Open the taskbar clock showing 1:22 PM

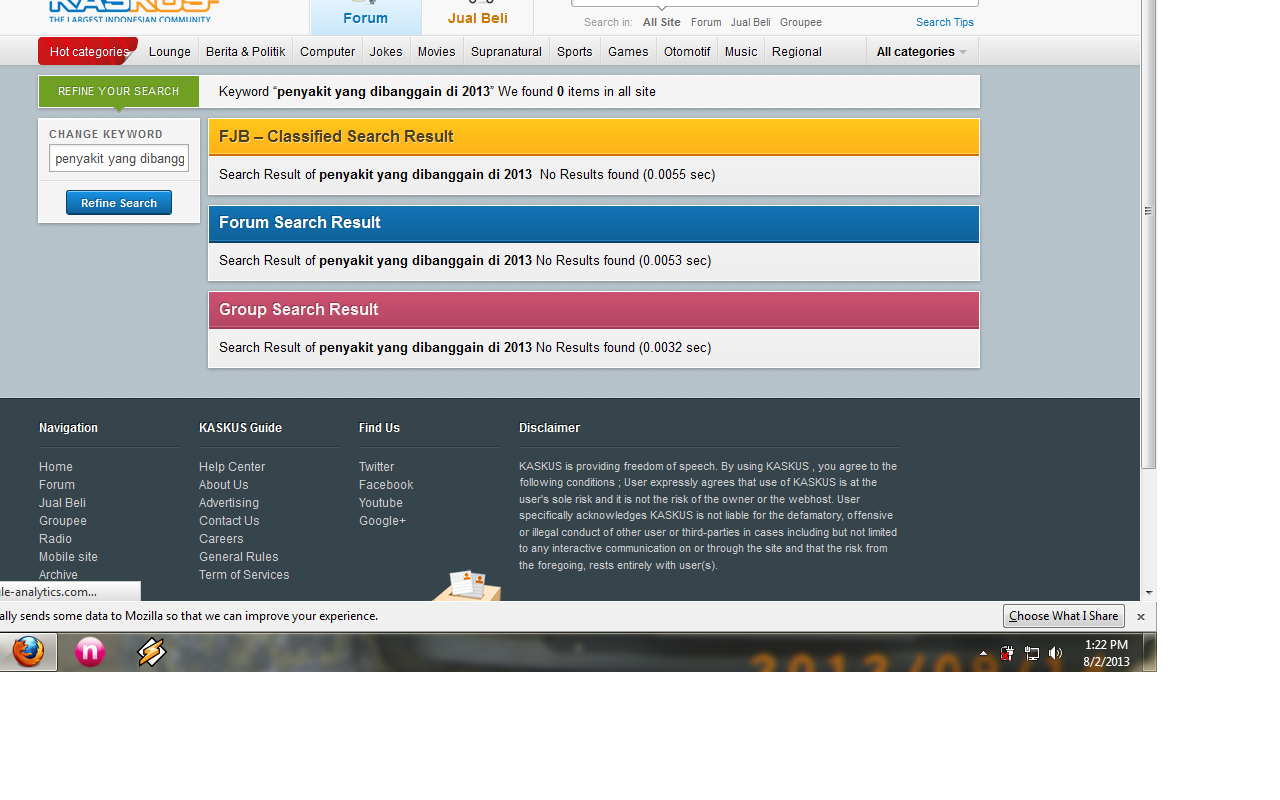coord(1106,653)
